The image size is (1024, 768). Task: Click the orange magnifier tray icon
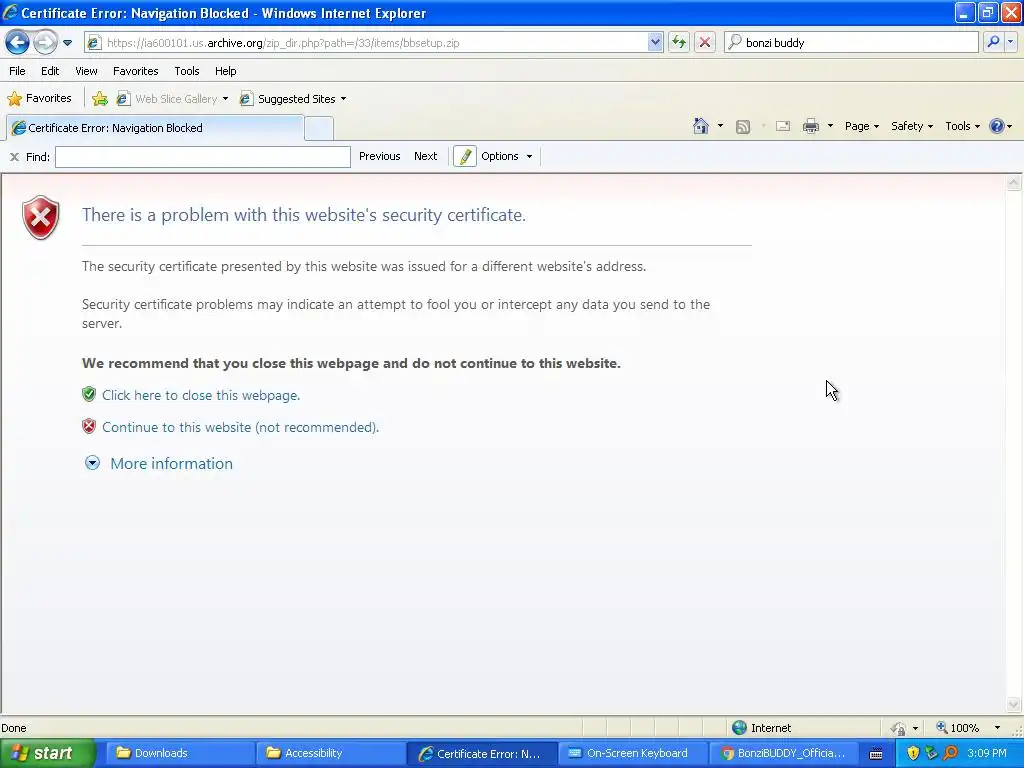pos(950,753)
